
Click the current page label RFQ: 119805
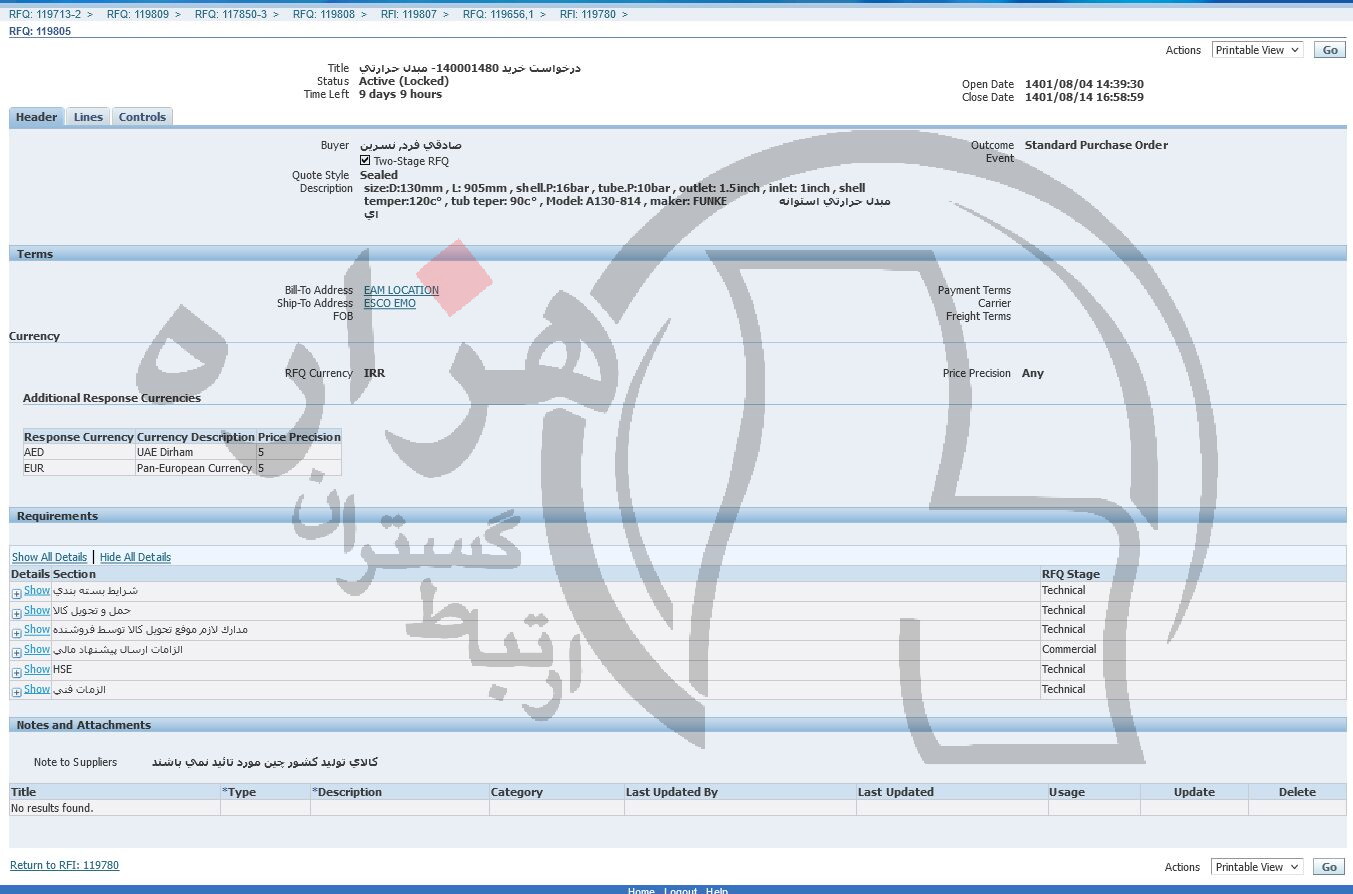[40, 31]
